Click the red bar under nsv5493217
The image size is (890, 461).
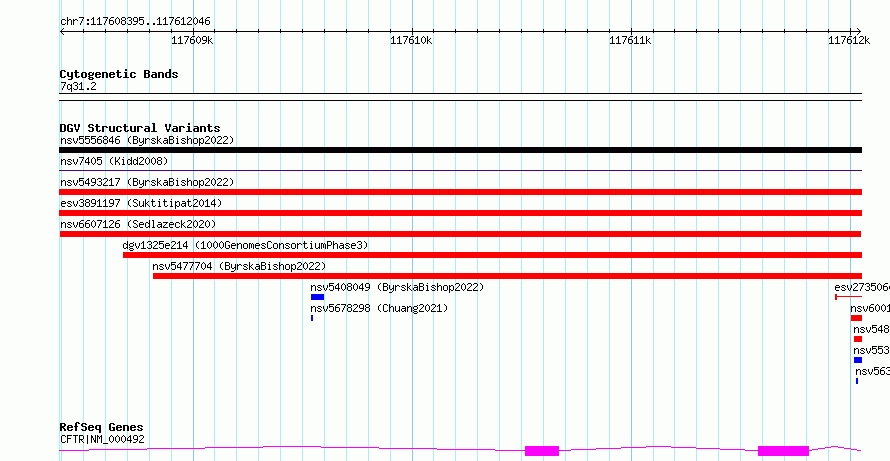460,192
